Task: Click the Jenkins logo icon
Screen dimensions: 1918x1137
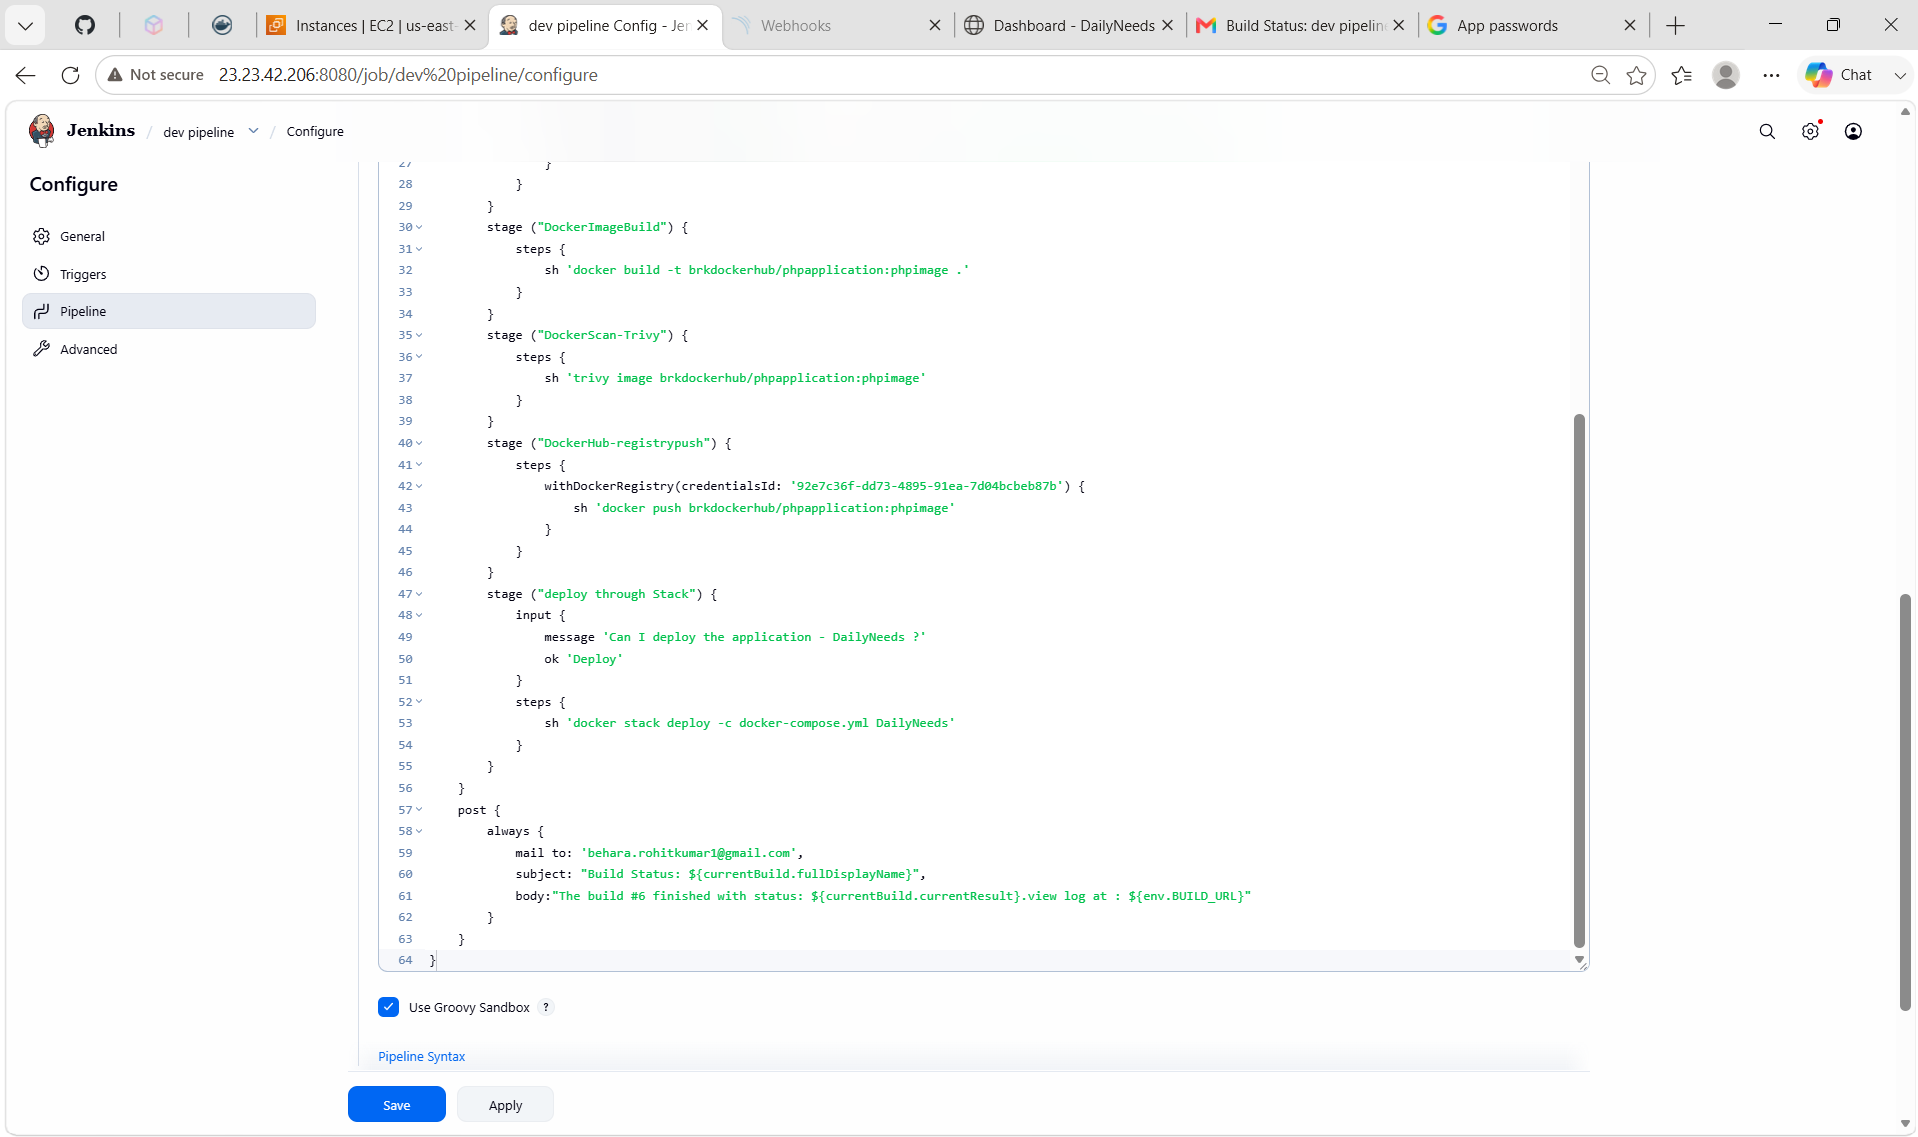Action: (42, 131)
